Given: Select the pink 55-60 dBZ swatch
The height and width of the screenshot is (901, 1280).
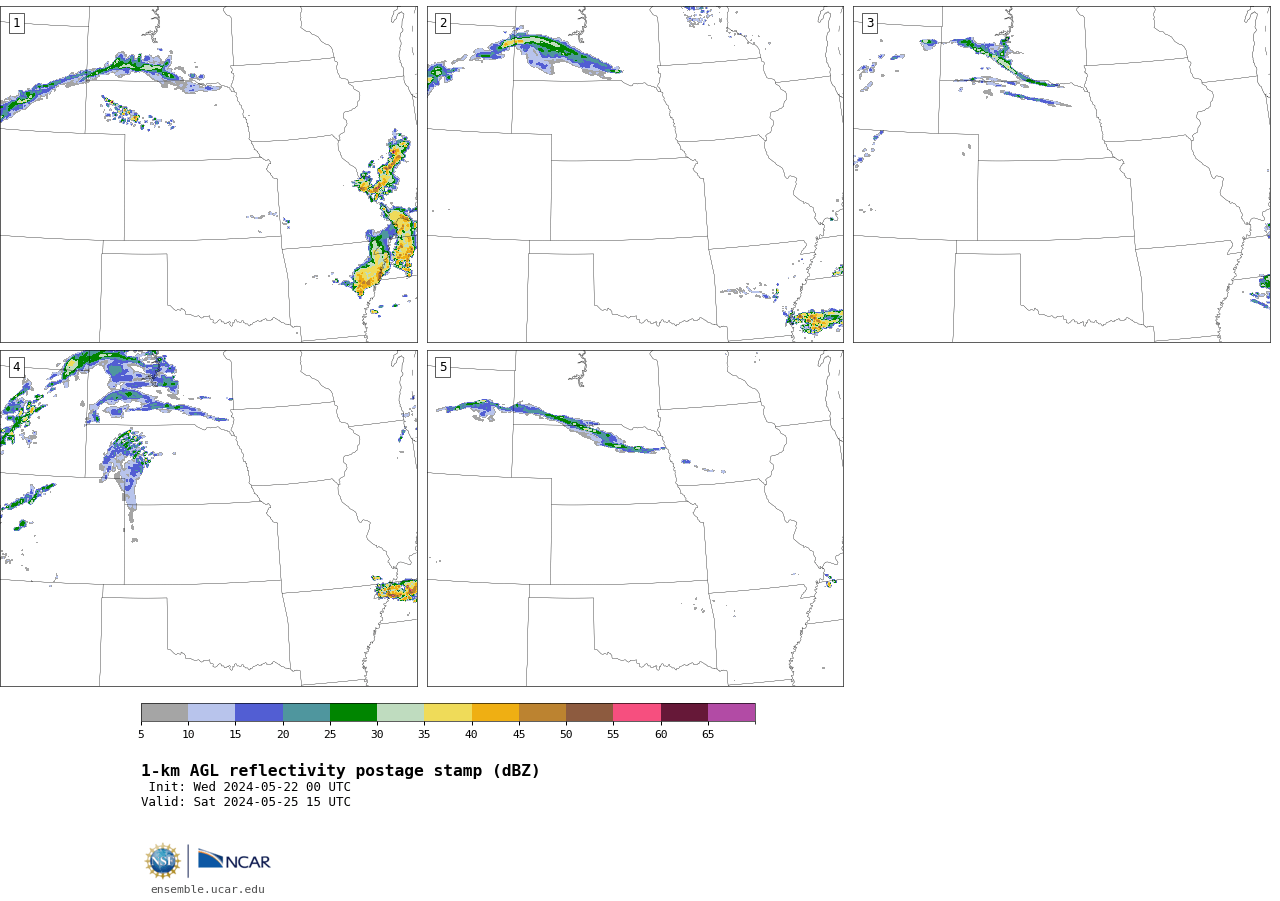Looking at the screenshot, I should click(637, 713).
